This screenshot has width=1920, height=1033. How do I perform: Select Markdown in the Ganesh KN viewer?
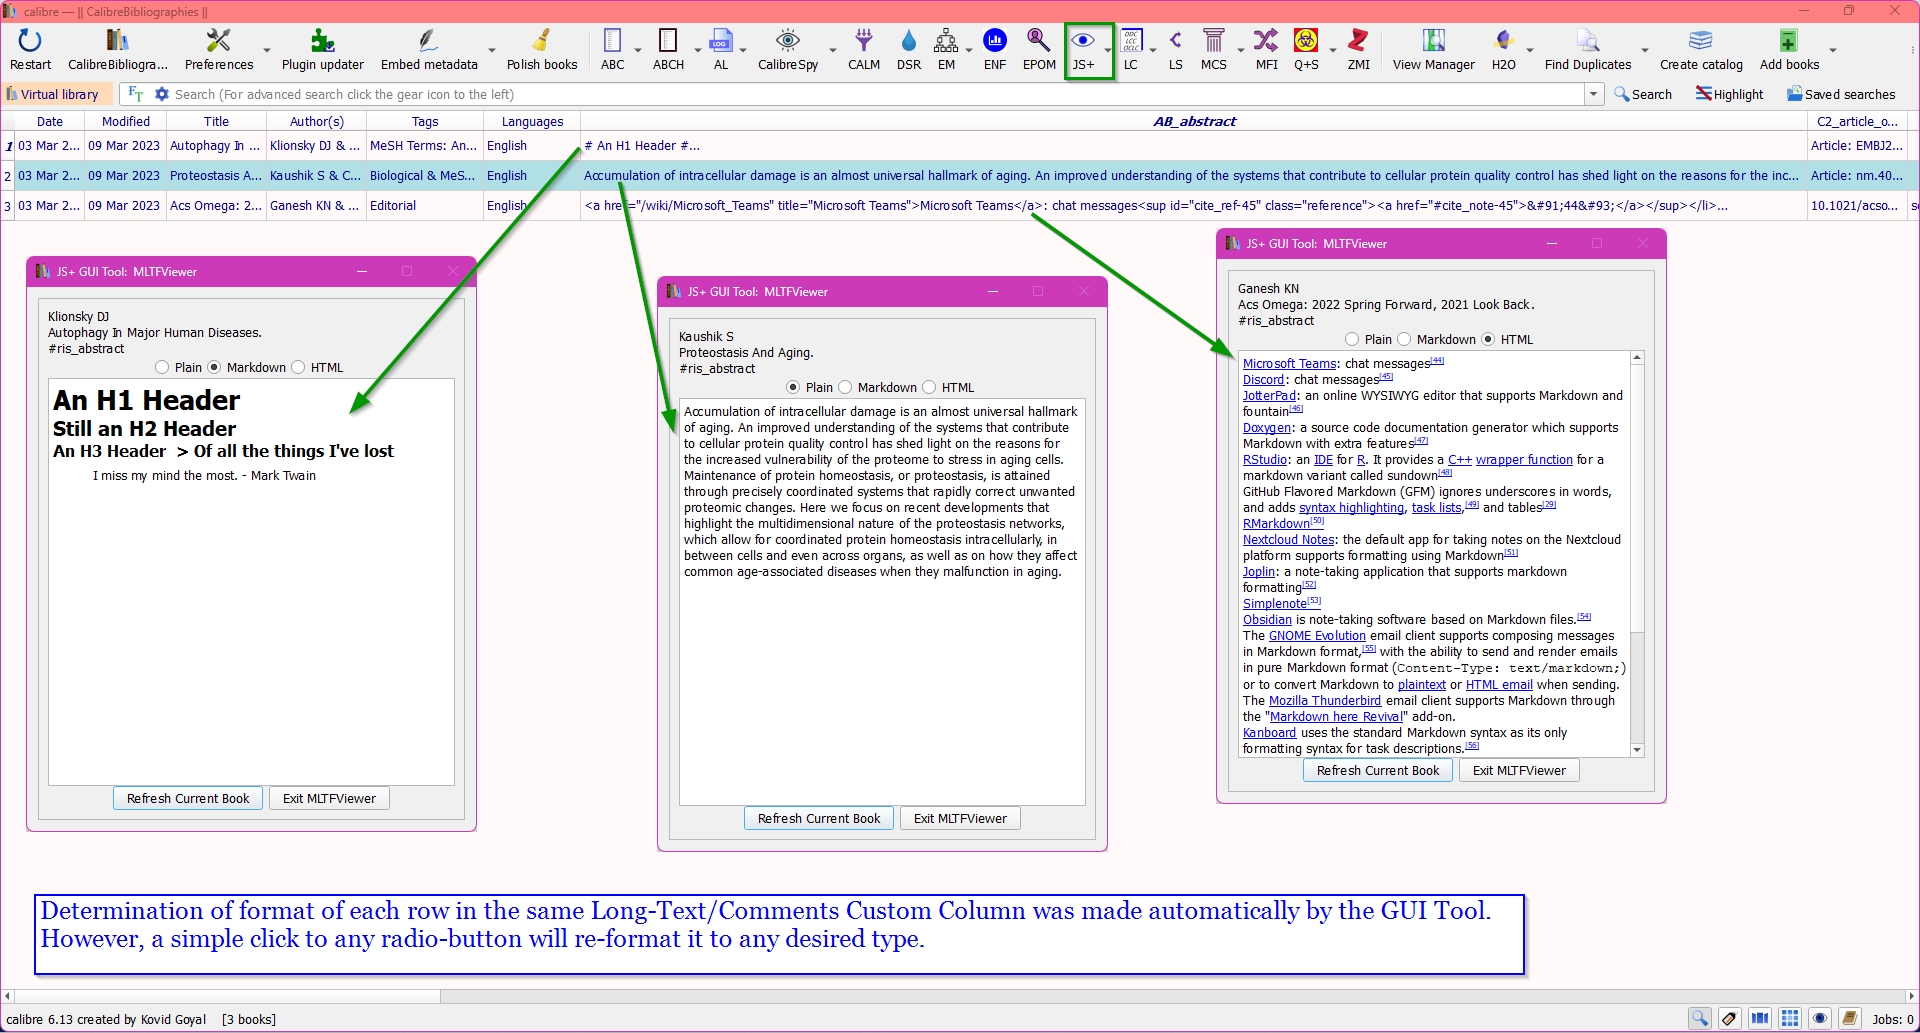[x=1404, y=340]
